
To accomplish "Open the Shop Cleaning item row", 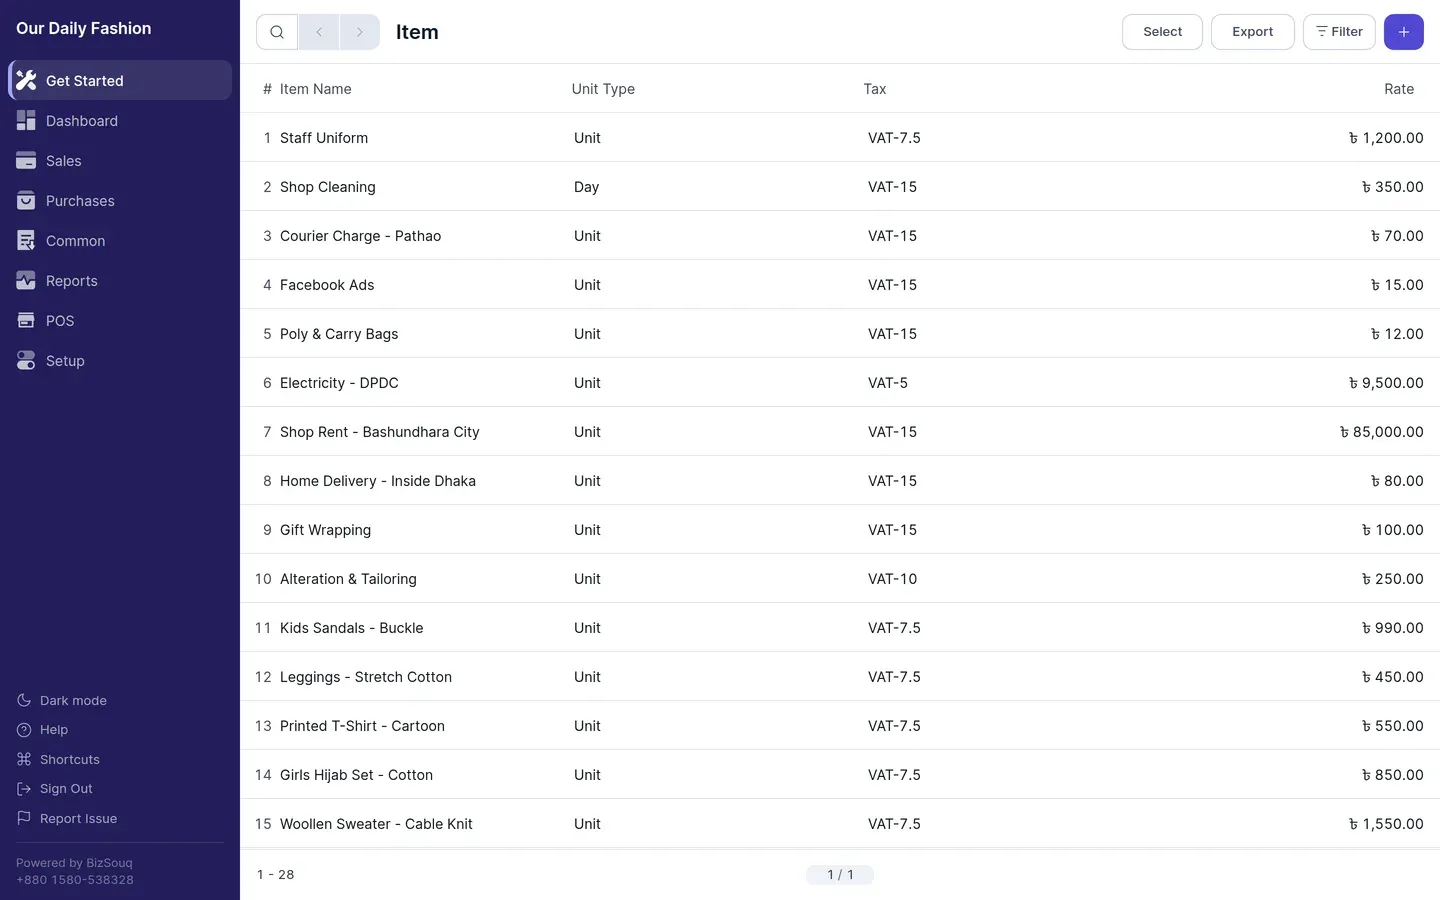I will (x=840, y=187).
